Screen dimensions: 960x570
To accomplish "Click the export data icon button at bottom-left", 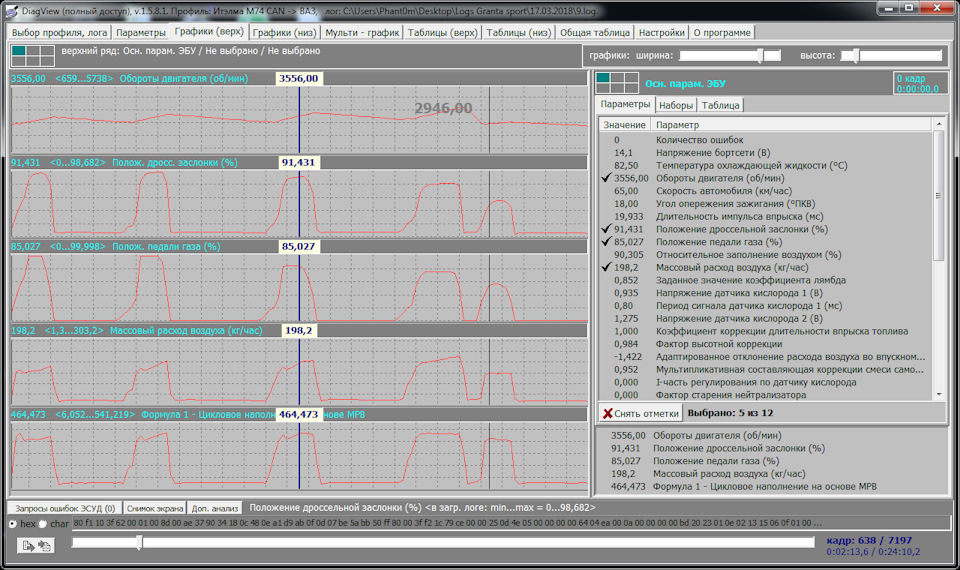I will pyautogui.click(x=28, y=544).
